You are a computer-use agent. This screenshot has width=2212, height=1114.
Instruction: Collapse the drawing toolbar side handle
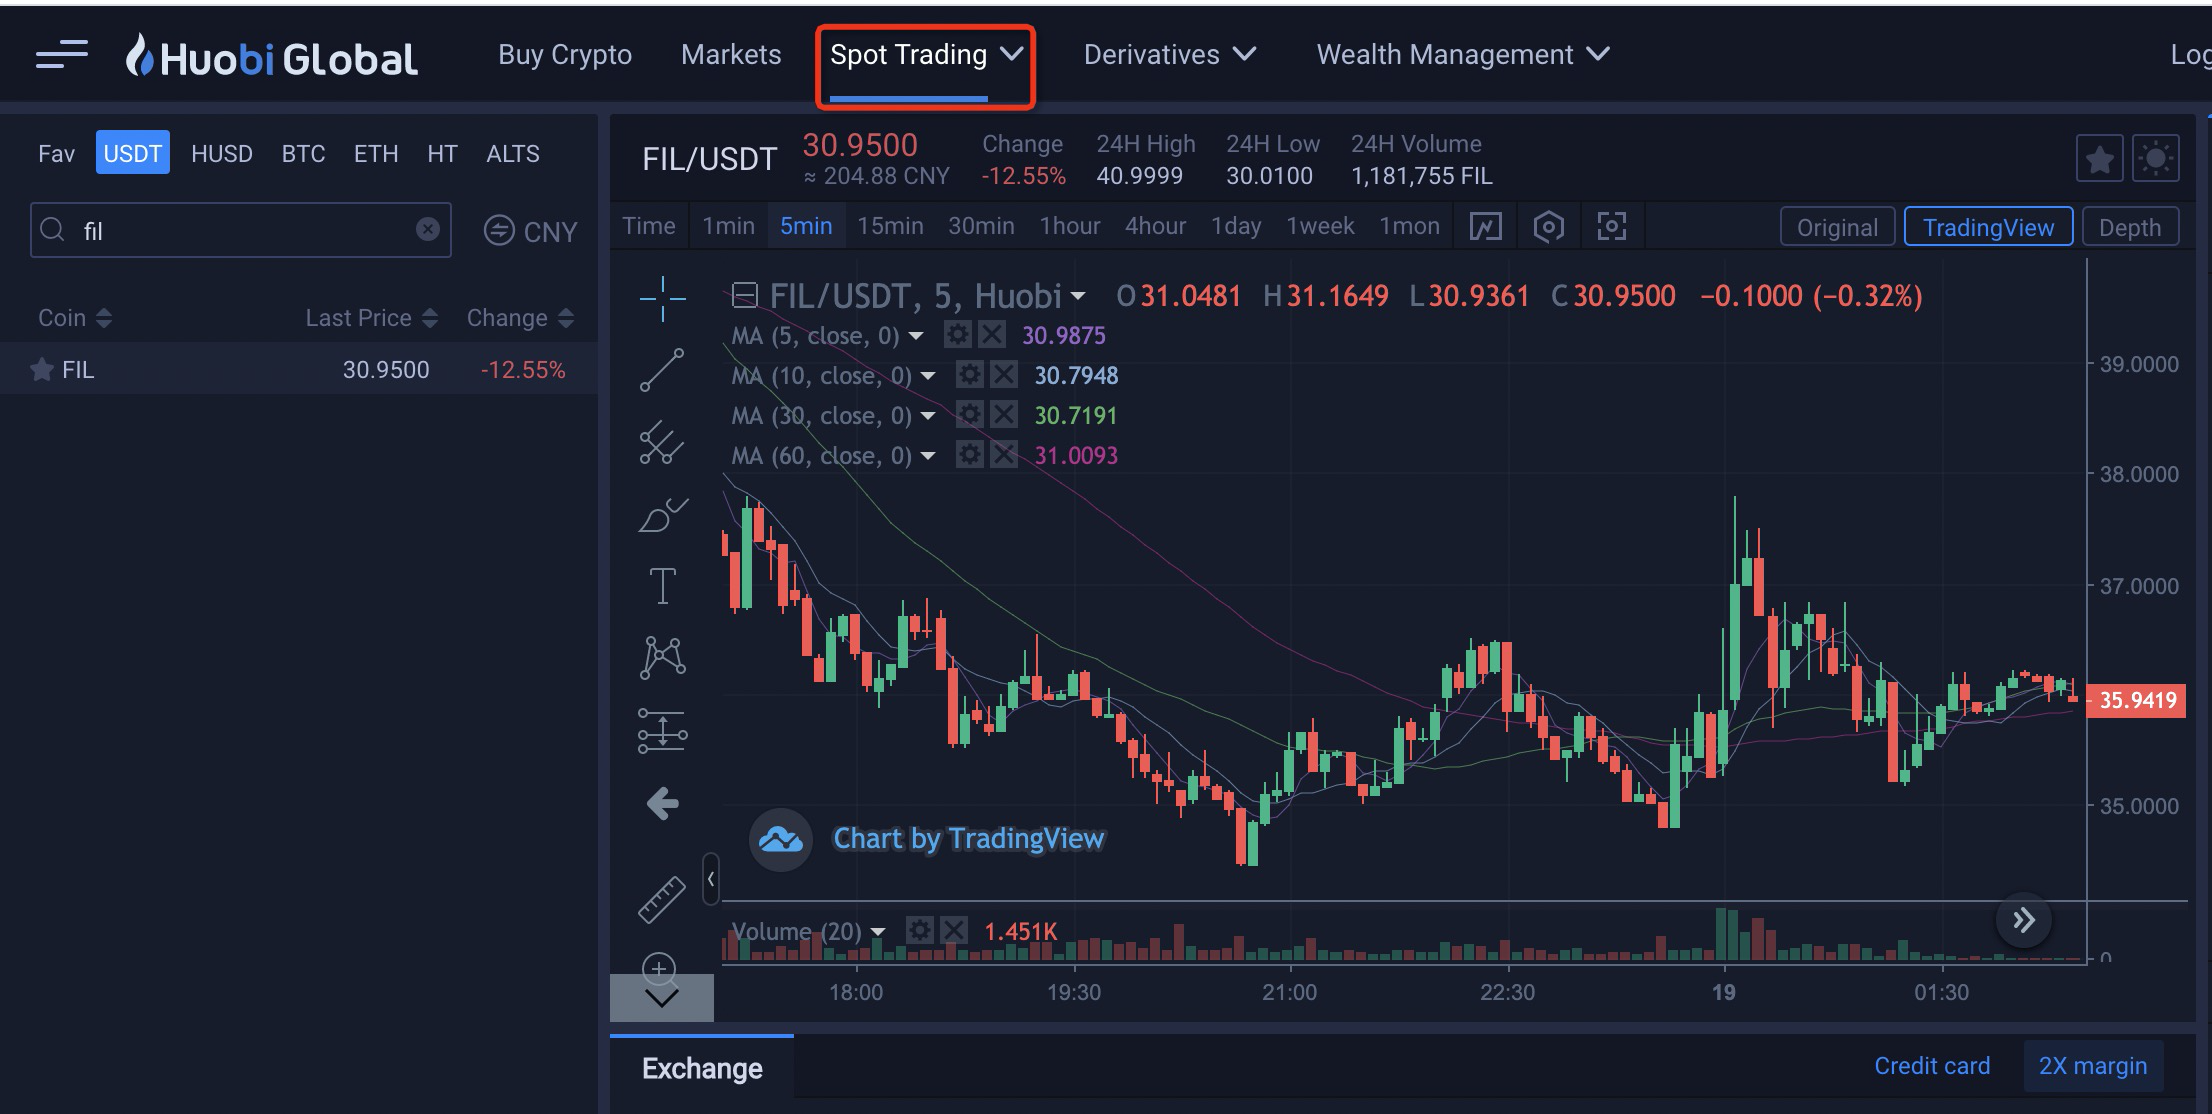[711, 879]
